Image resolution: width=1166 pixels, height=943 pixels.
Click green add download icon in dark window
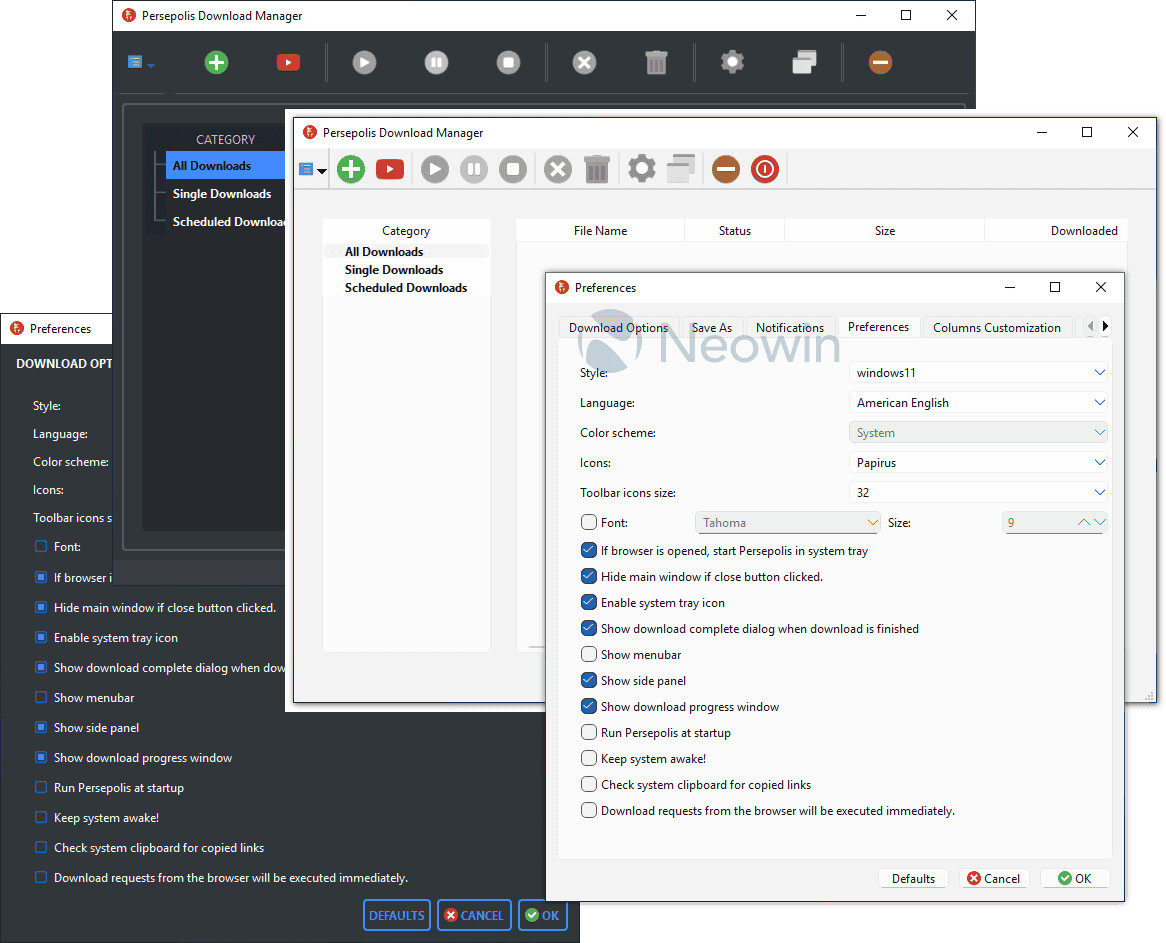click(216, 62)
